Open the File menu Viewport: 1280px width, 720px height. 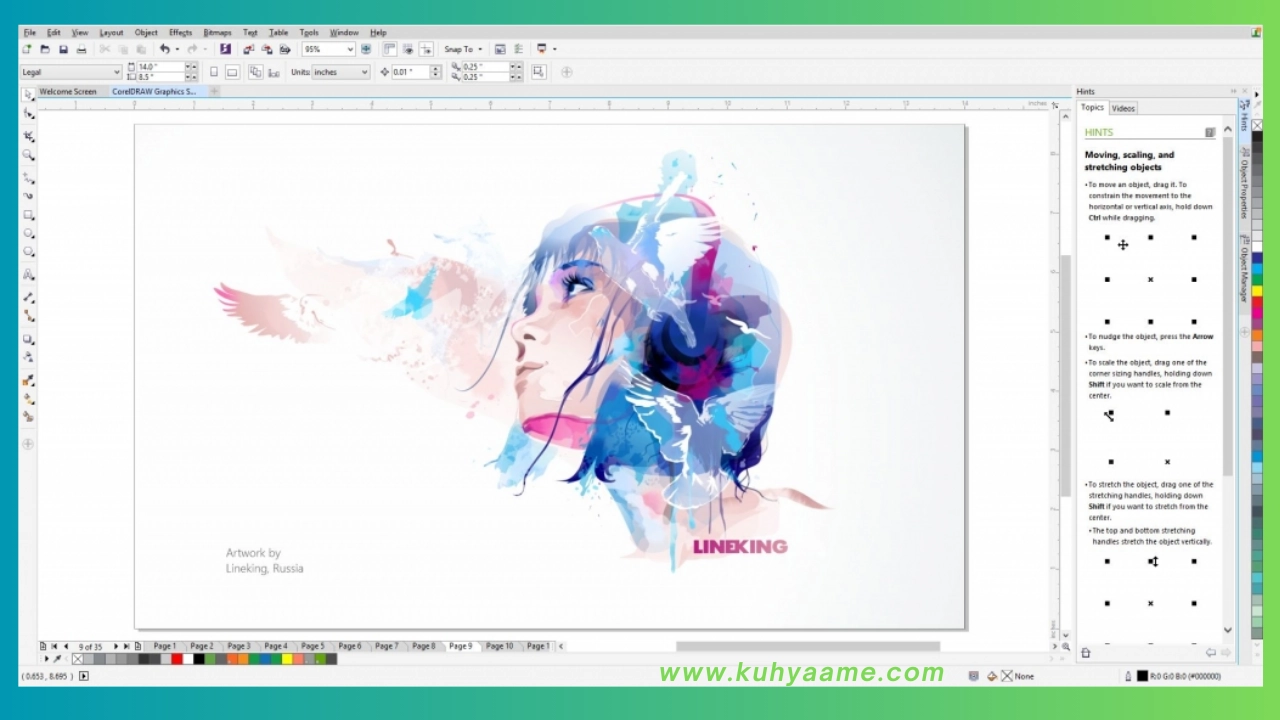[x=30, y=33]
